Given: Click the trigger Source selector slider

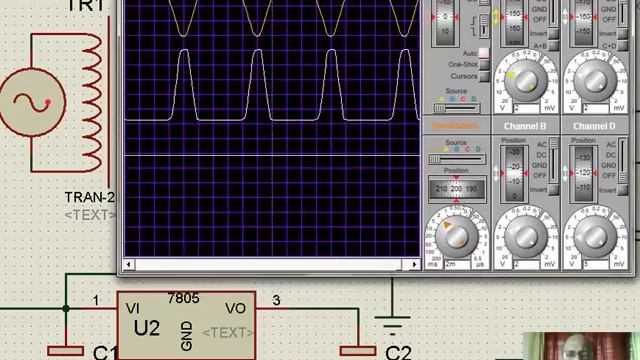Looking at the screenshot, I should [x=456, y=108].
